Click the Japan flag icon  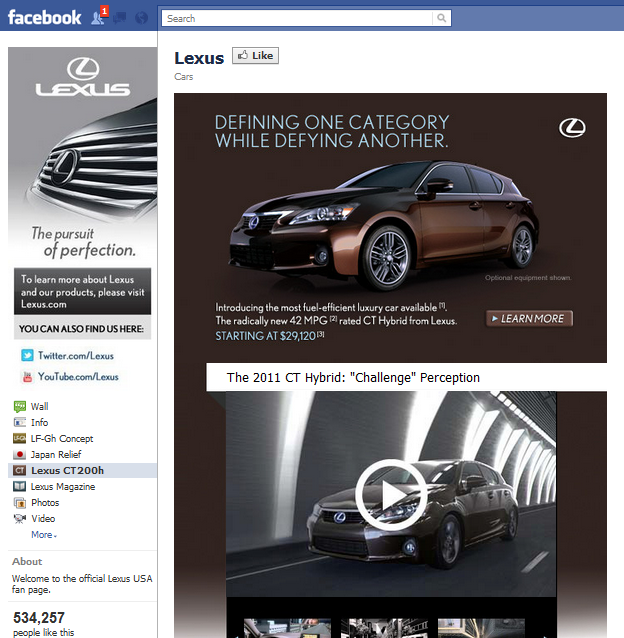tap(20, 454)
